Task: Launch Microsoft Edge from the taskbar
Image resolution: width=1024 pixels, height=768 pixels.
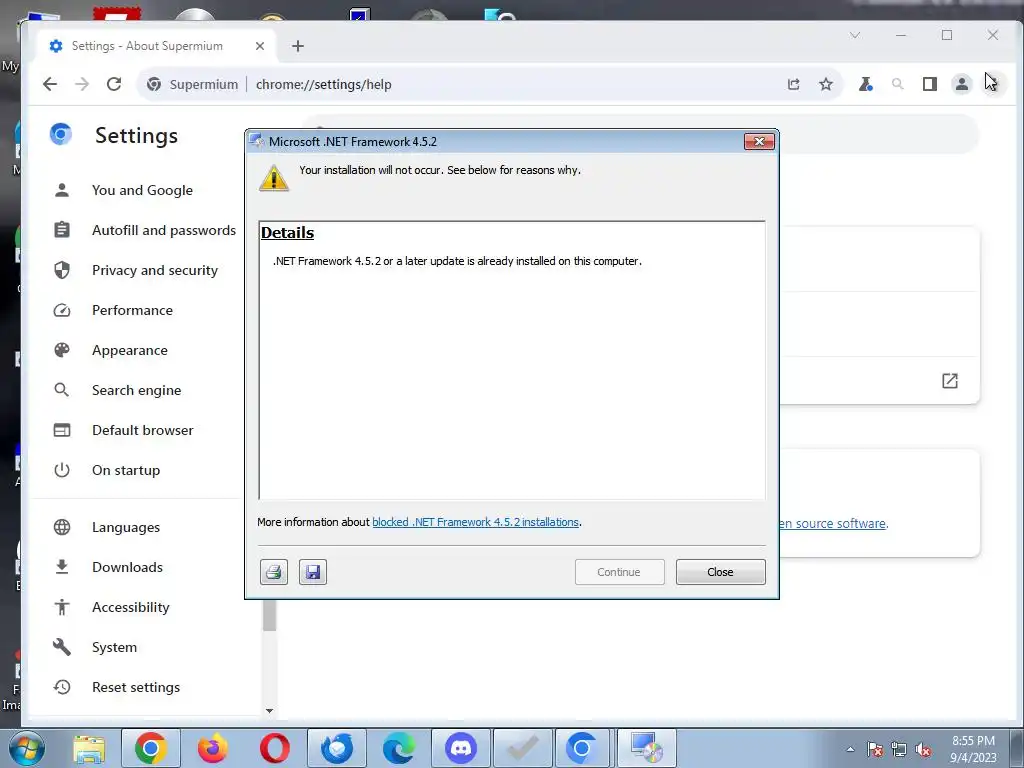Action: click(399, 748)
